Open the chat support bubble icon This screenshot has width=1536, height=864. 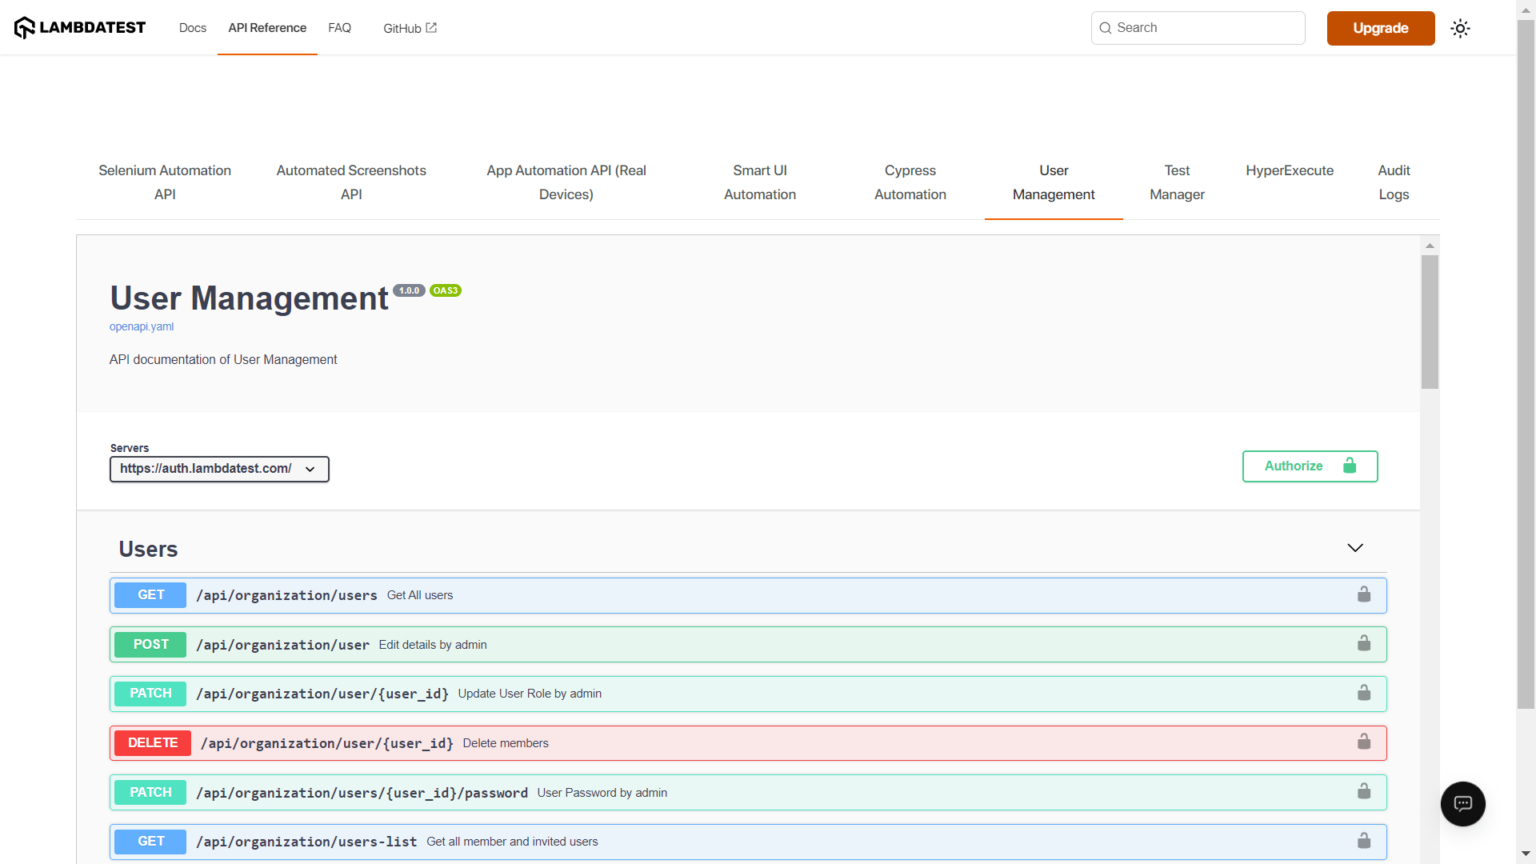(1462, 804)
